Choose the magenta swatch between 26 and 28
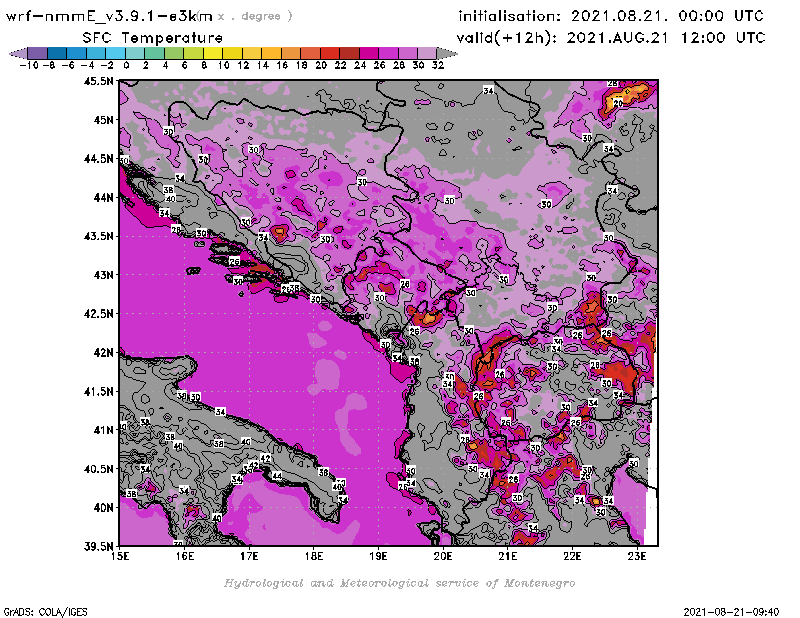This screenshot has height=618, width=800. tap(388, 53)
